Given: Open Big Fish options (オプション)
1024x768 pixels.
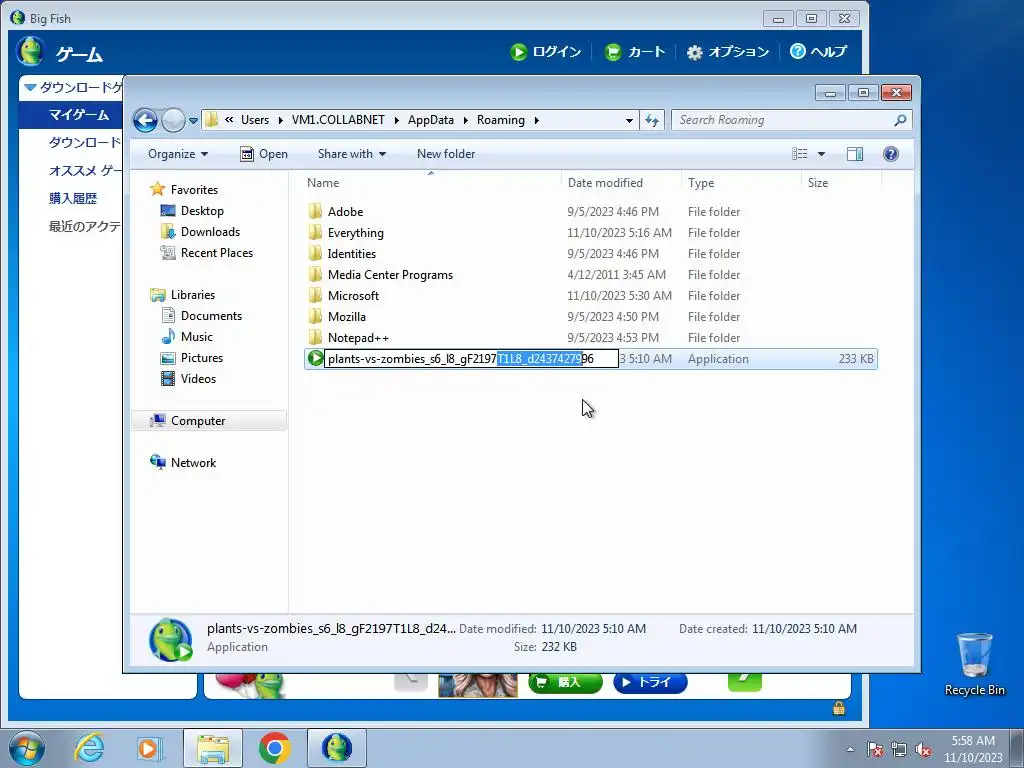Looking at the screenshot, I should (x=728, y=52).
